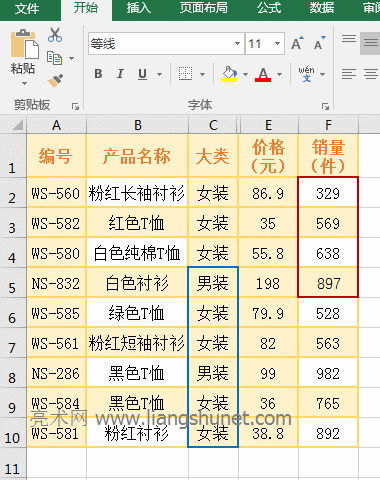Click the align left icon
This screenshot has width=380, height=480.
tap(349, 74)
